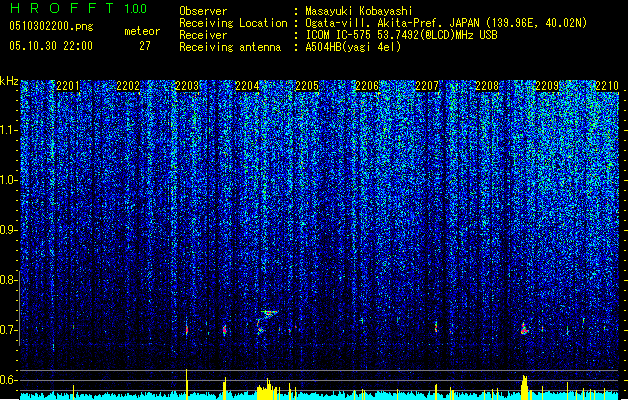Image resolution: width=629 pixels, height=400 pixels.
Task: Click the date stamp 05.10.30 22:00
Action: click(51, 46)
